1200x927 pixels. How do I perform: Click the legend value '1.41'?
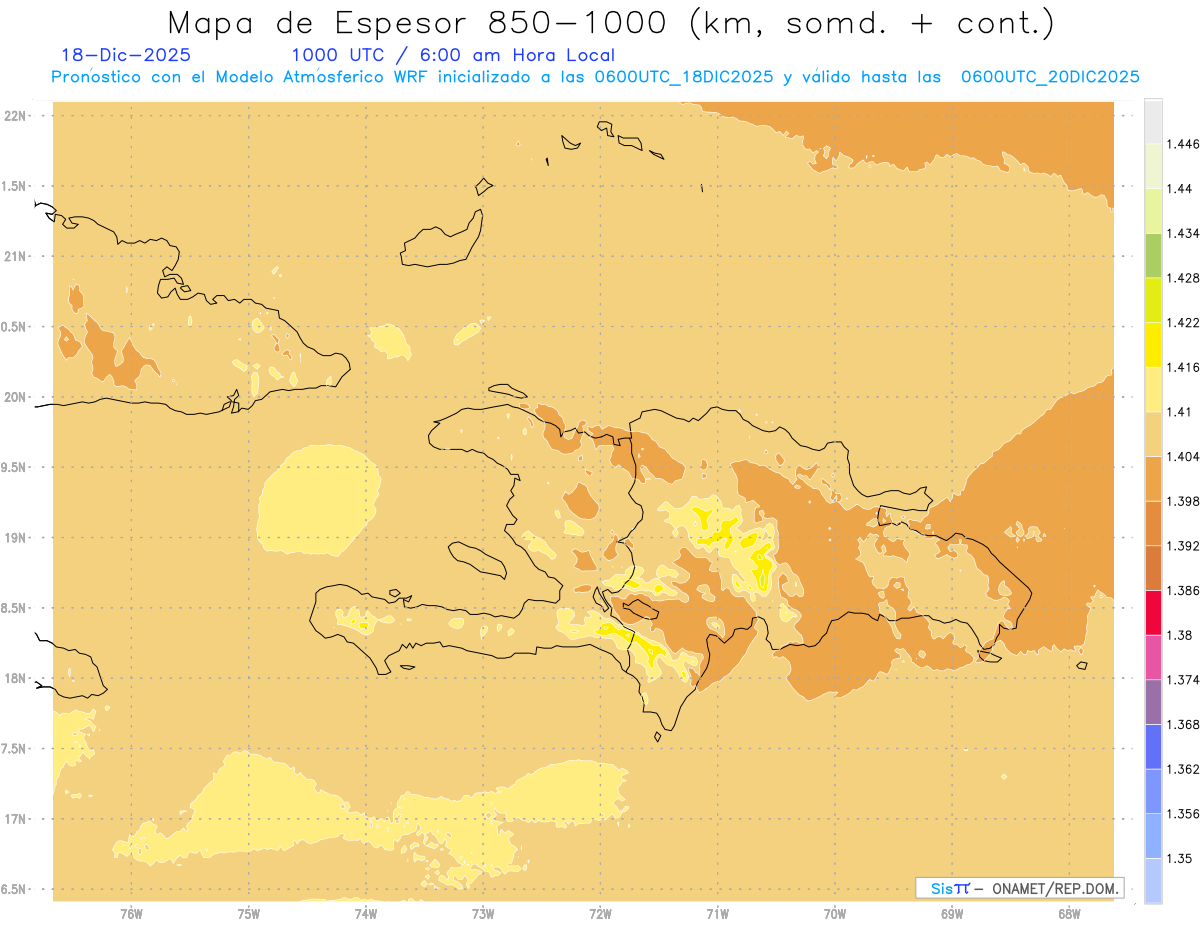1179,412
